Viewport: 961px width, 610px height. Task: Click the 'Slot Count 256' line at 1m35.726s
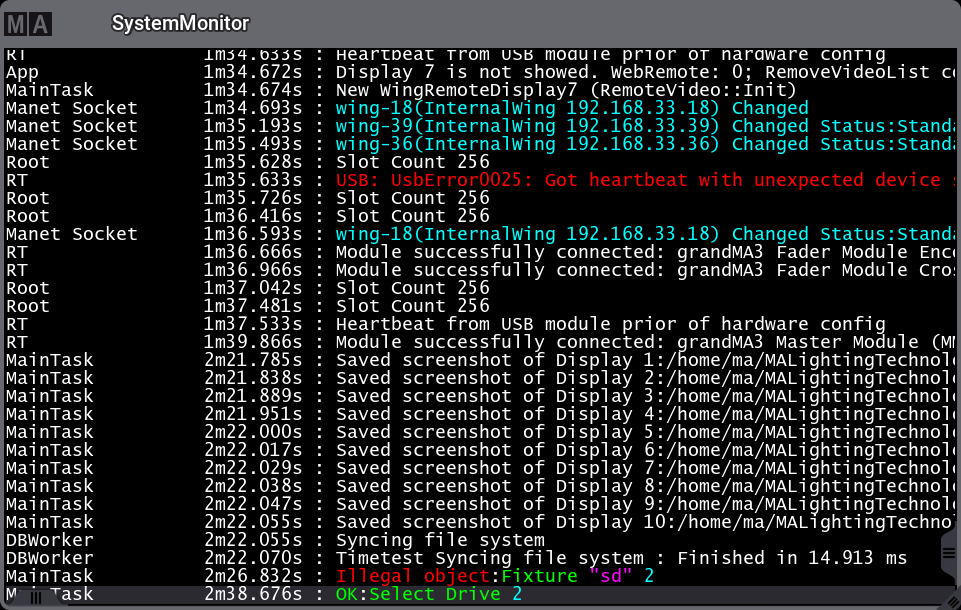click(480, 198)
